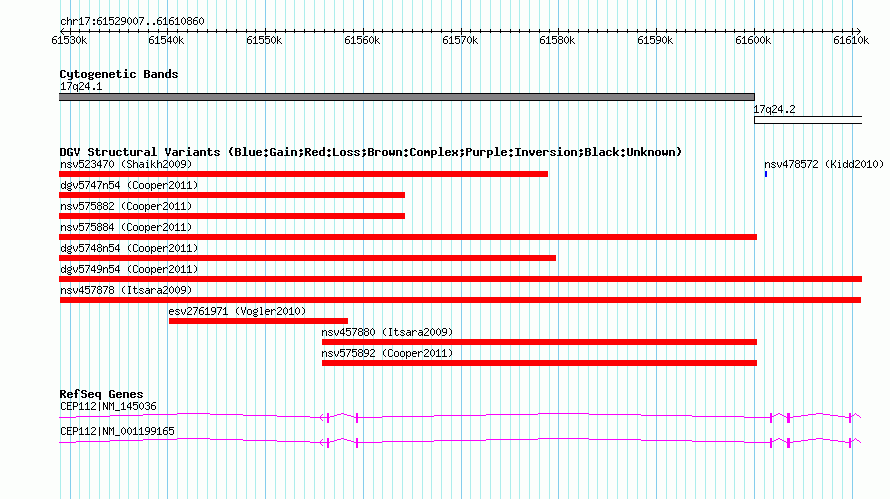This screenshot has width=890, height=499.
Task: Click the 61530k ruler tick label
Action: point(69,40)
